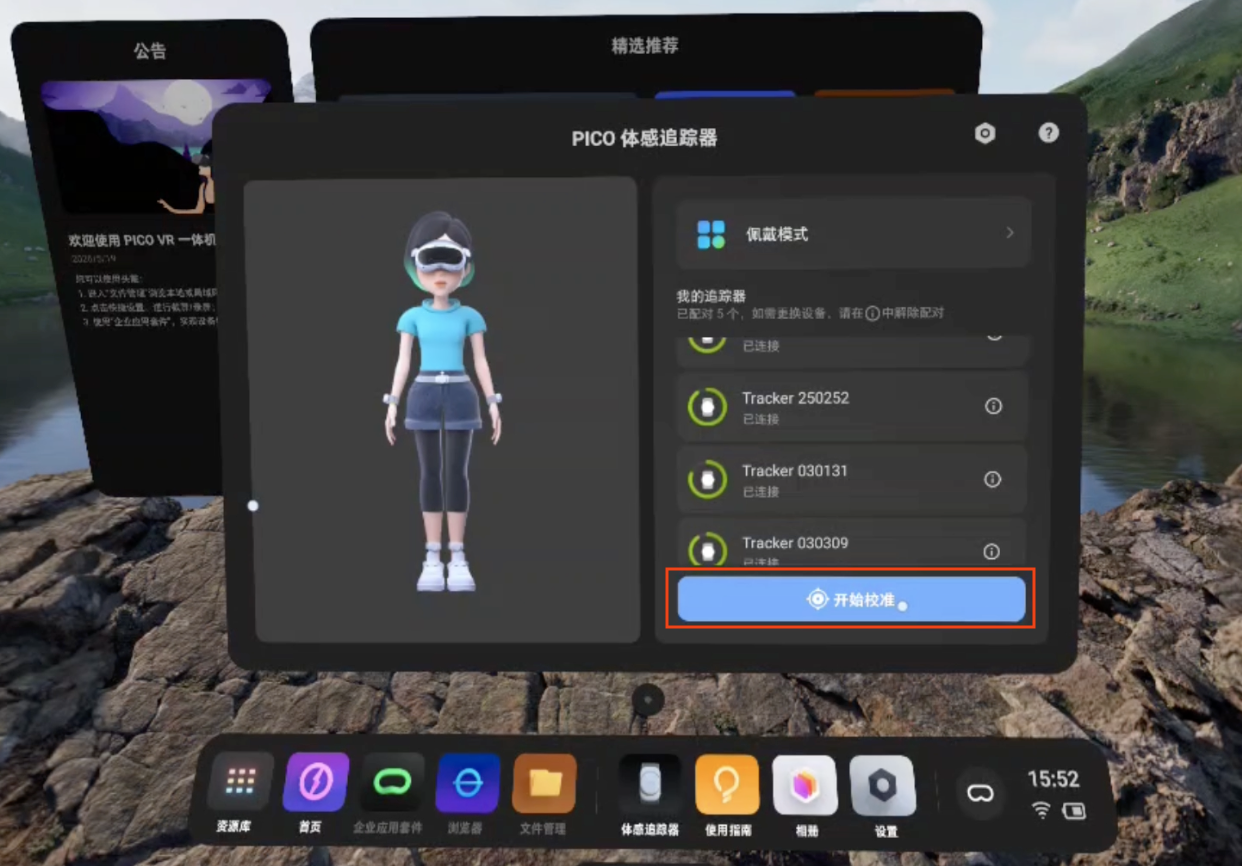
Task: Click the 我的追踪器 section heading
Action: 711,297
